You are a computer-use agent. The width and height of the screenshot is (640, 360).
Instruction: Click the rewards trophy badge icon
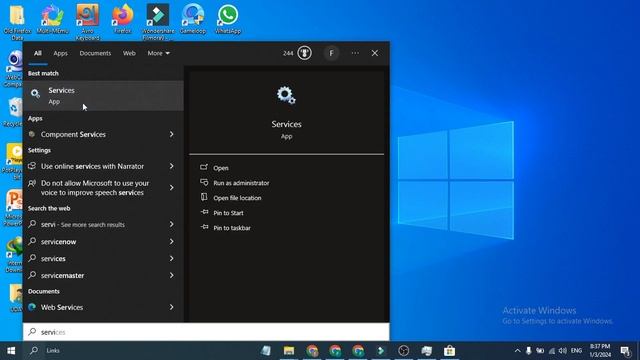tap(304, 53)
